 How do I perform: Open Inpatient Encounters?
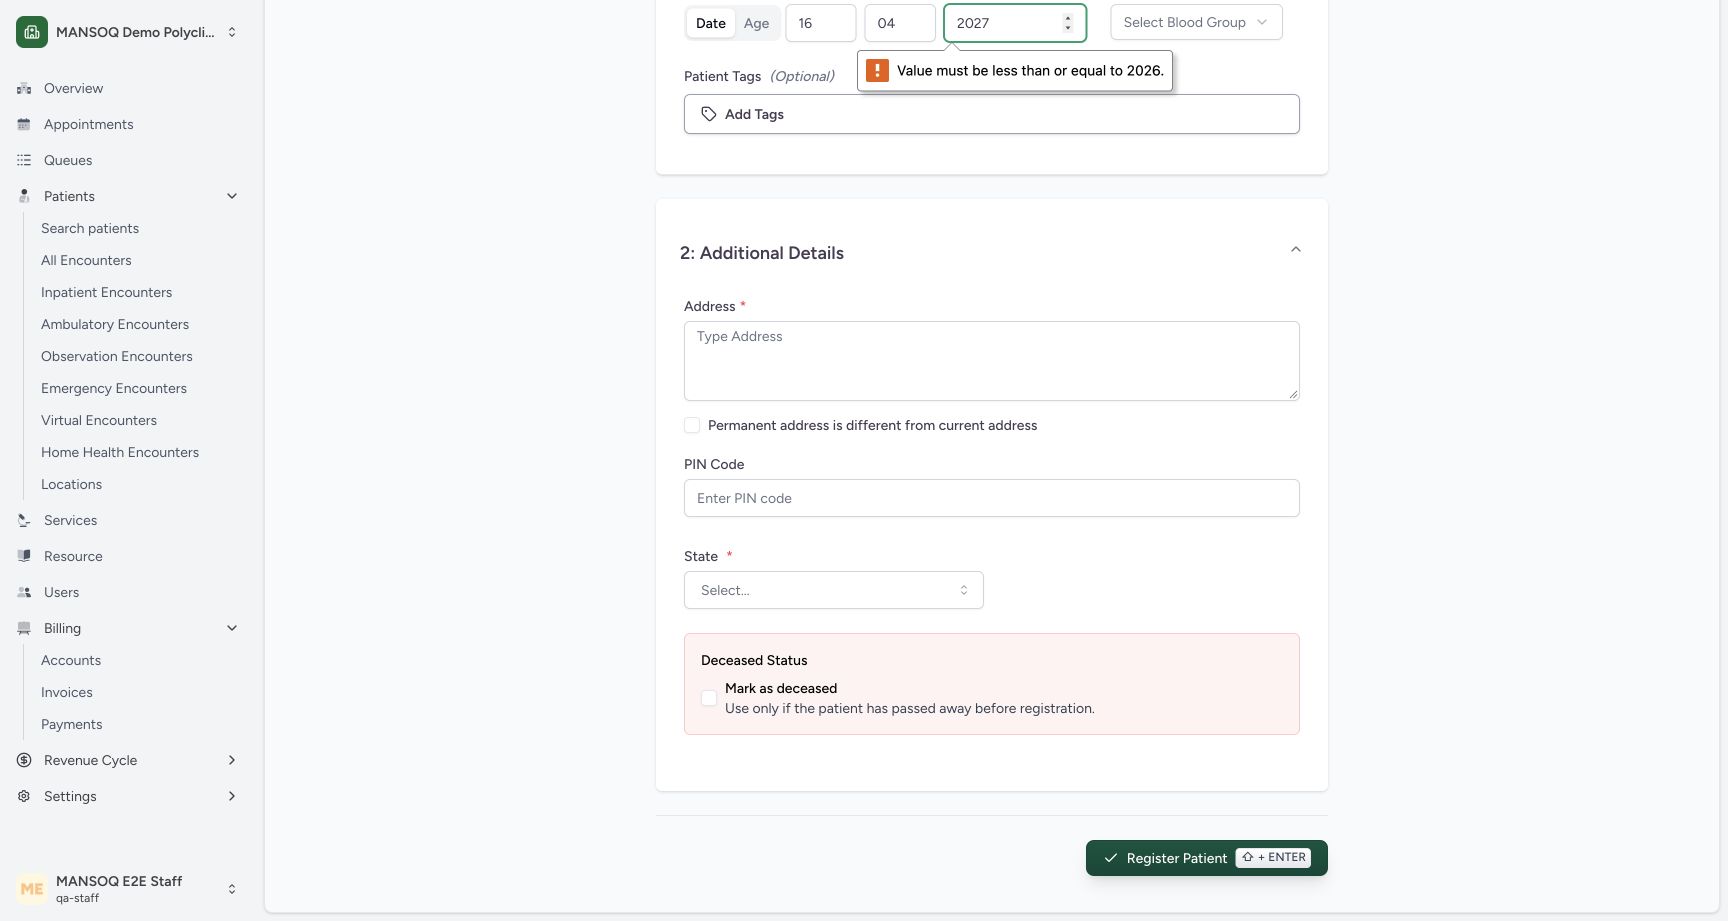pyautogui.click(x=106, y=292)
